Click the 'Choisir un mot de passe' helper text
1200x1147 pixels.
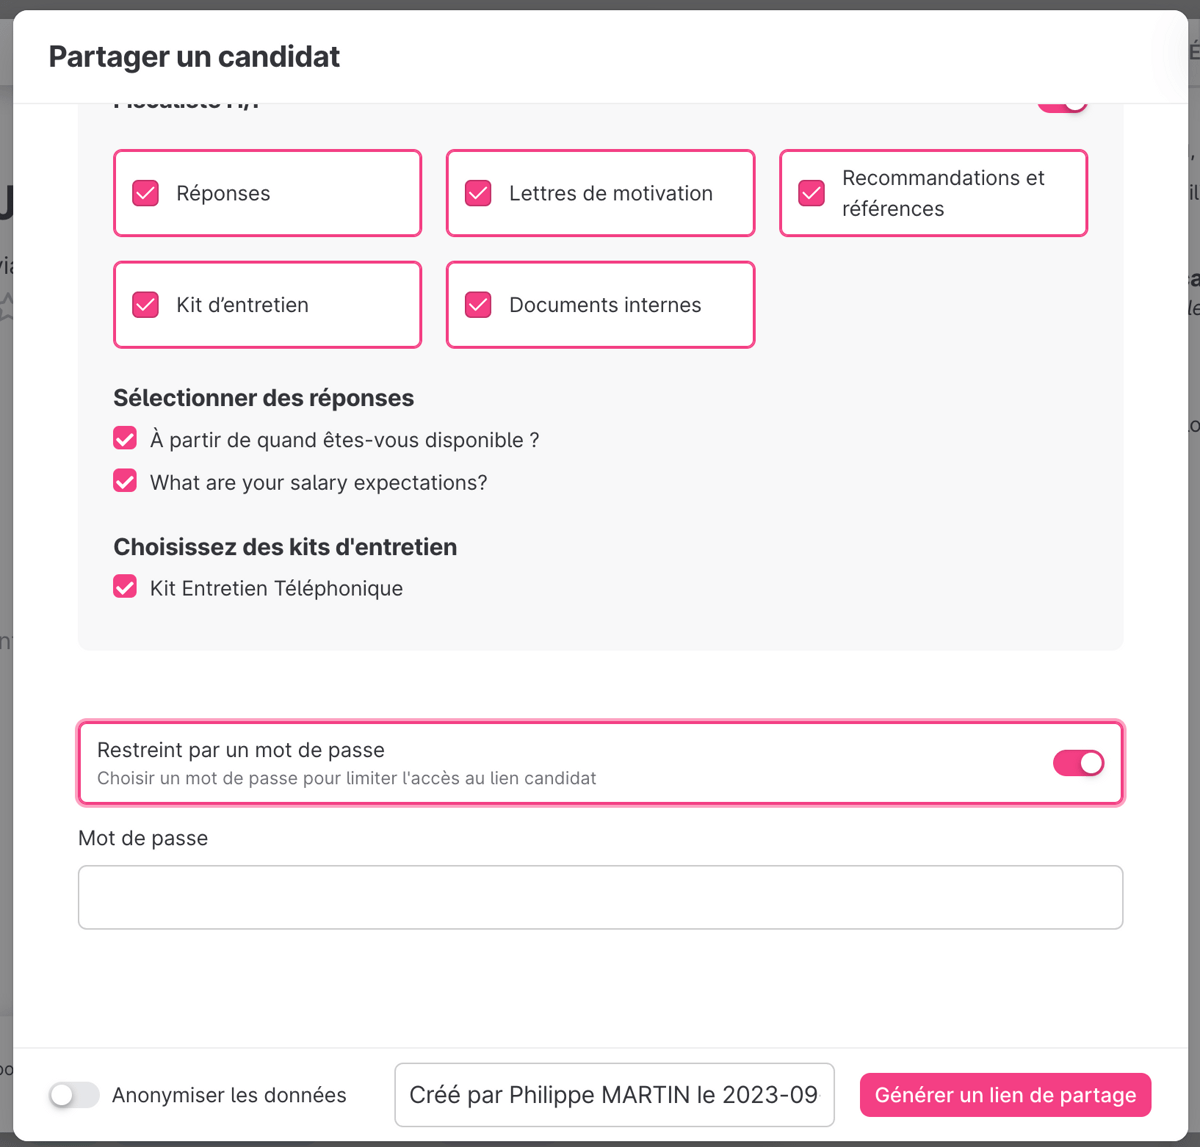click(346, 778)
